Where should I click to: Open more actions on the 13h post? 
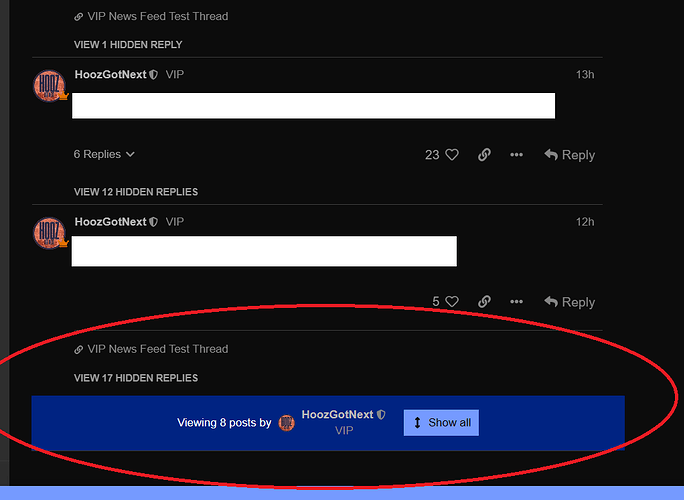pos(516,155)
